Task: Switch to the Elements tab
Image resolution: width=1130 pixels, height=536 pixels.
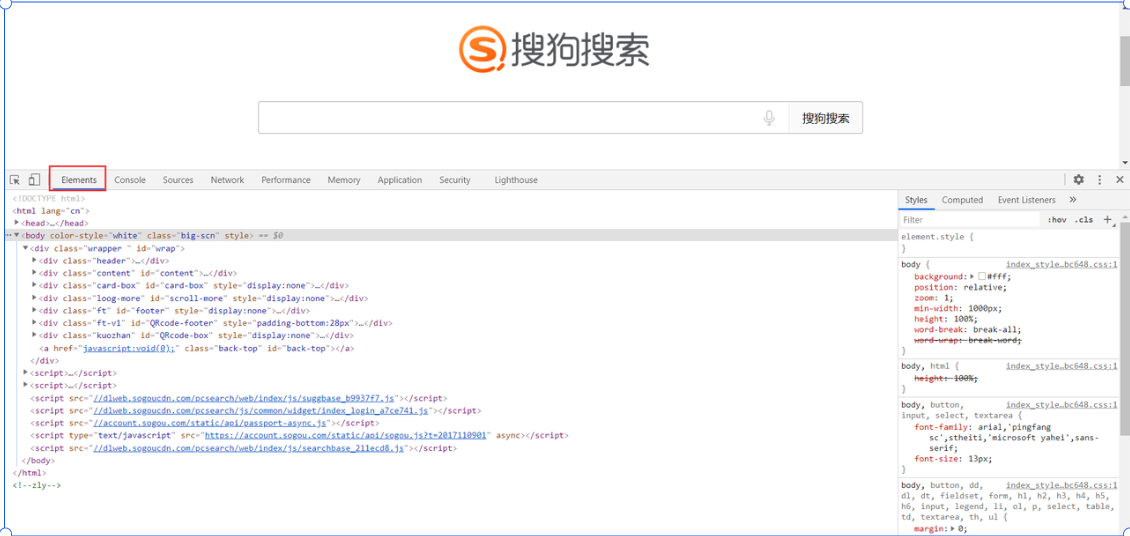Action: [79, 180]
